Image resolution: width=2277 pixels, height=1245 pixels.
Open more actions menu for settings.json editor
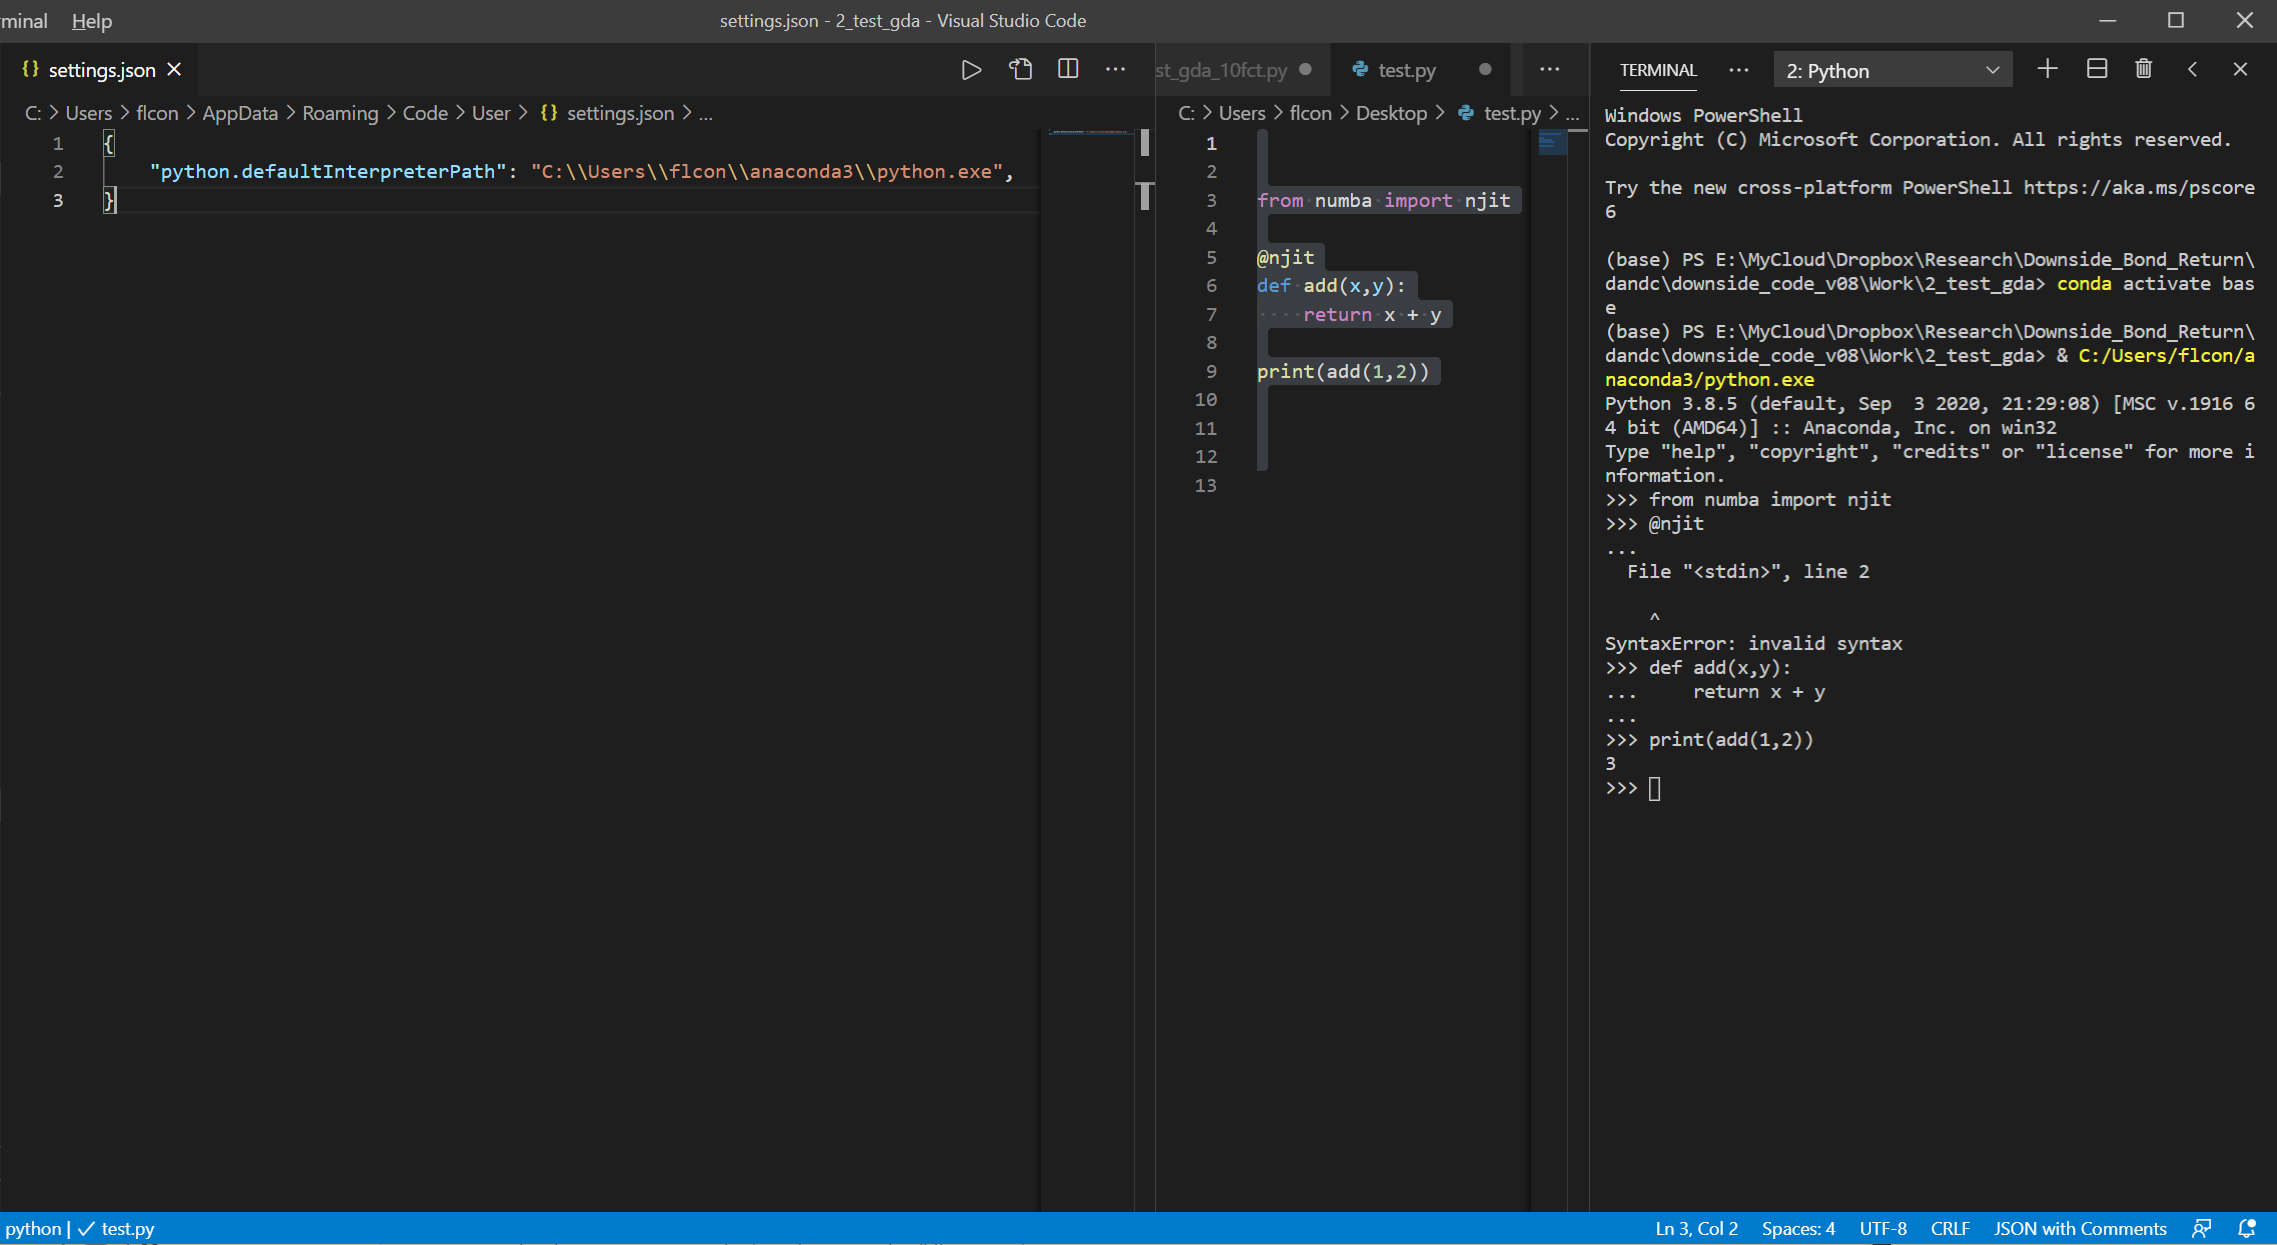[x=1115, y=69]
